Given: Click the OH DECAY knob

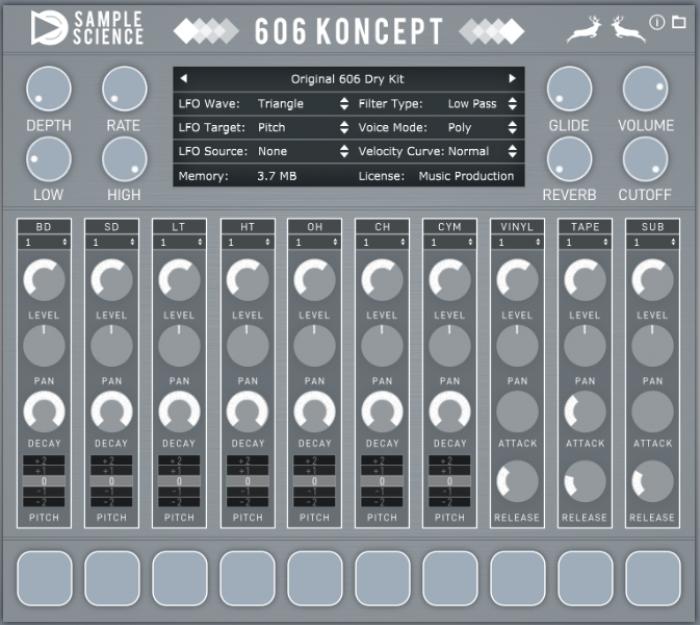Looking at the screenshot, I should pos(315,412).
